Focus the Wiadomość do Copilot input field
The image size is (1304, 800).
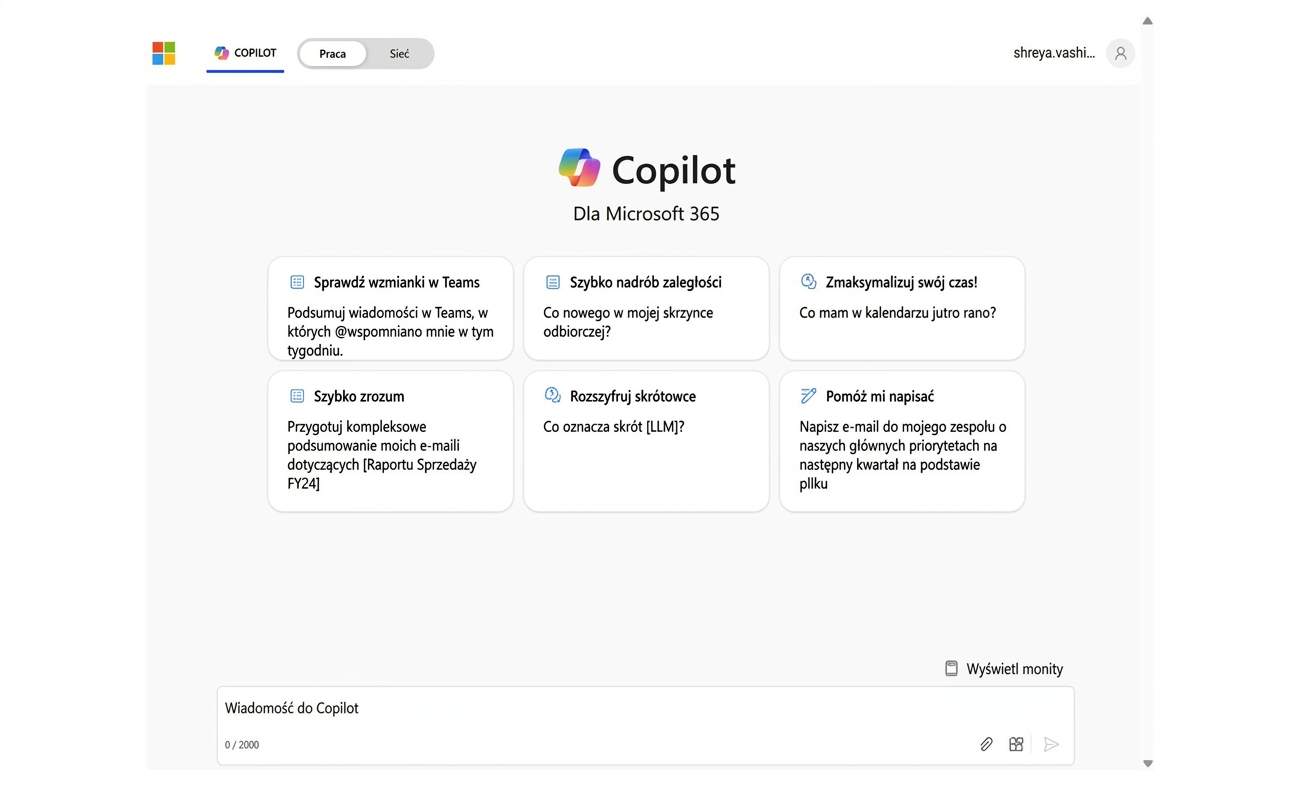coord(646,725)
